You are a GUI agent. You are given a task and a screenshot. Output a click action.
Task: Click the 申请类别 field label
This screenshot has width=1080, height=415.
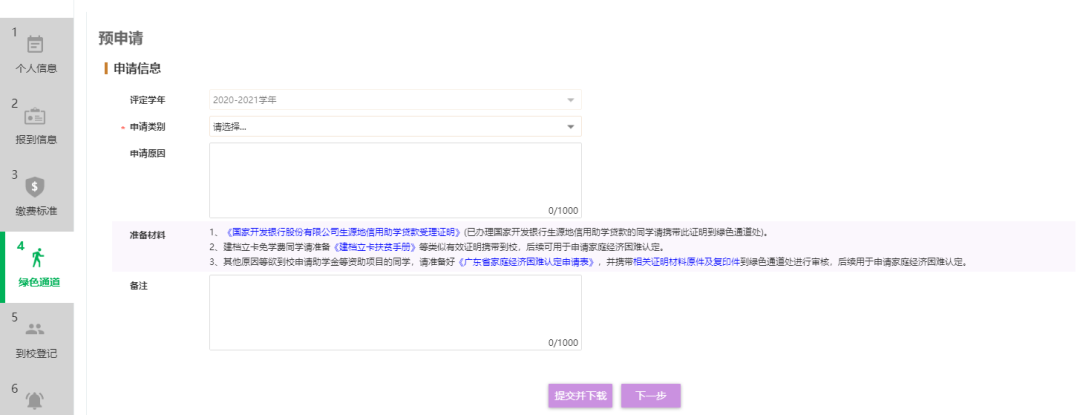[x=147, y=127]
